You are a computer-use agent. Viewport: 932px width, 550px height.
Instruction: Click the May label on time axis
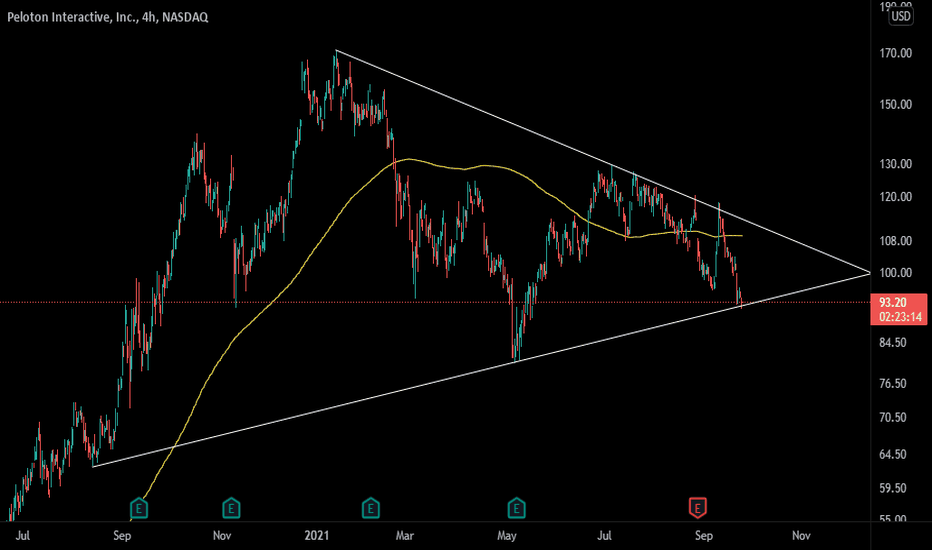pos(507,536)
